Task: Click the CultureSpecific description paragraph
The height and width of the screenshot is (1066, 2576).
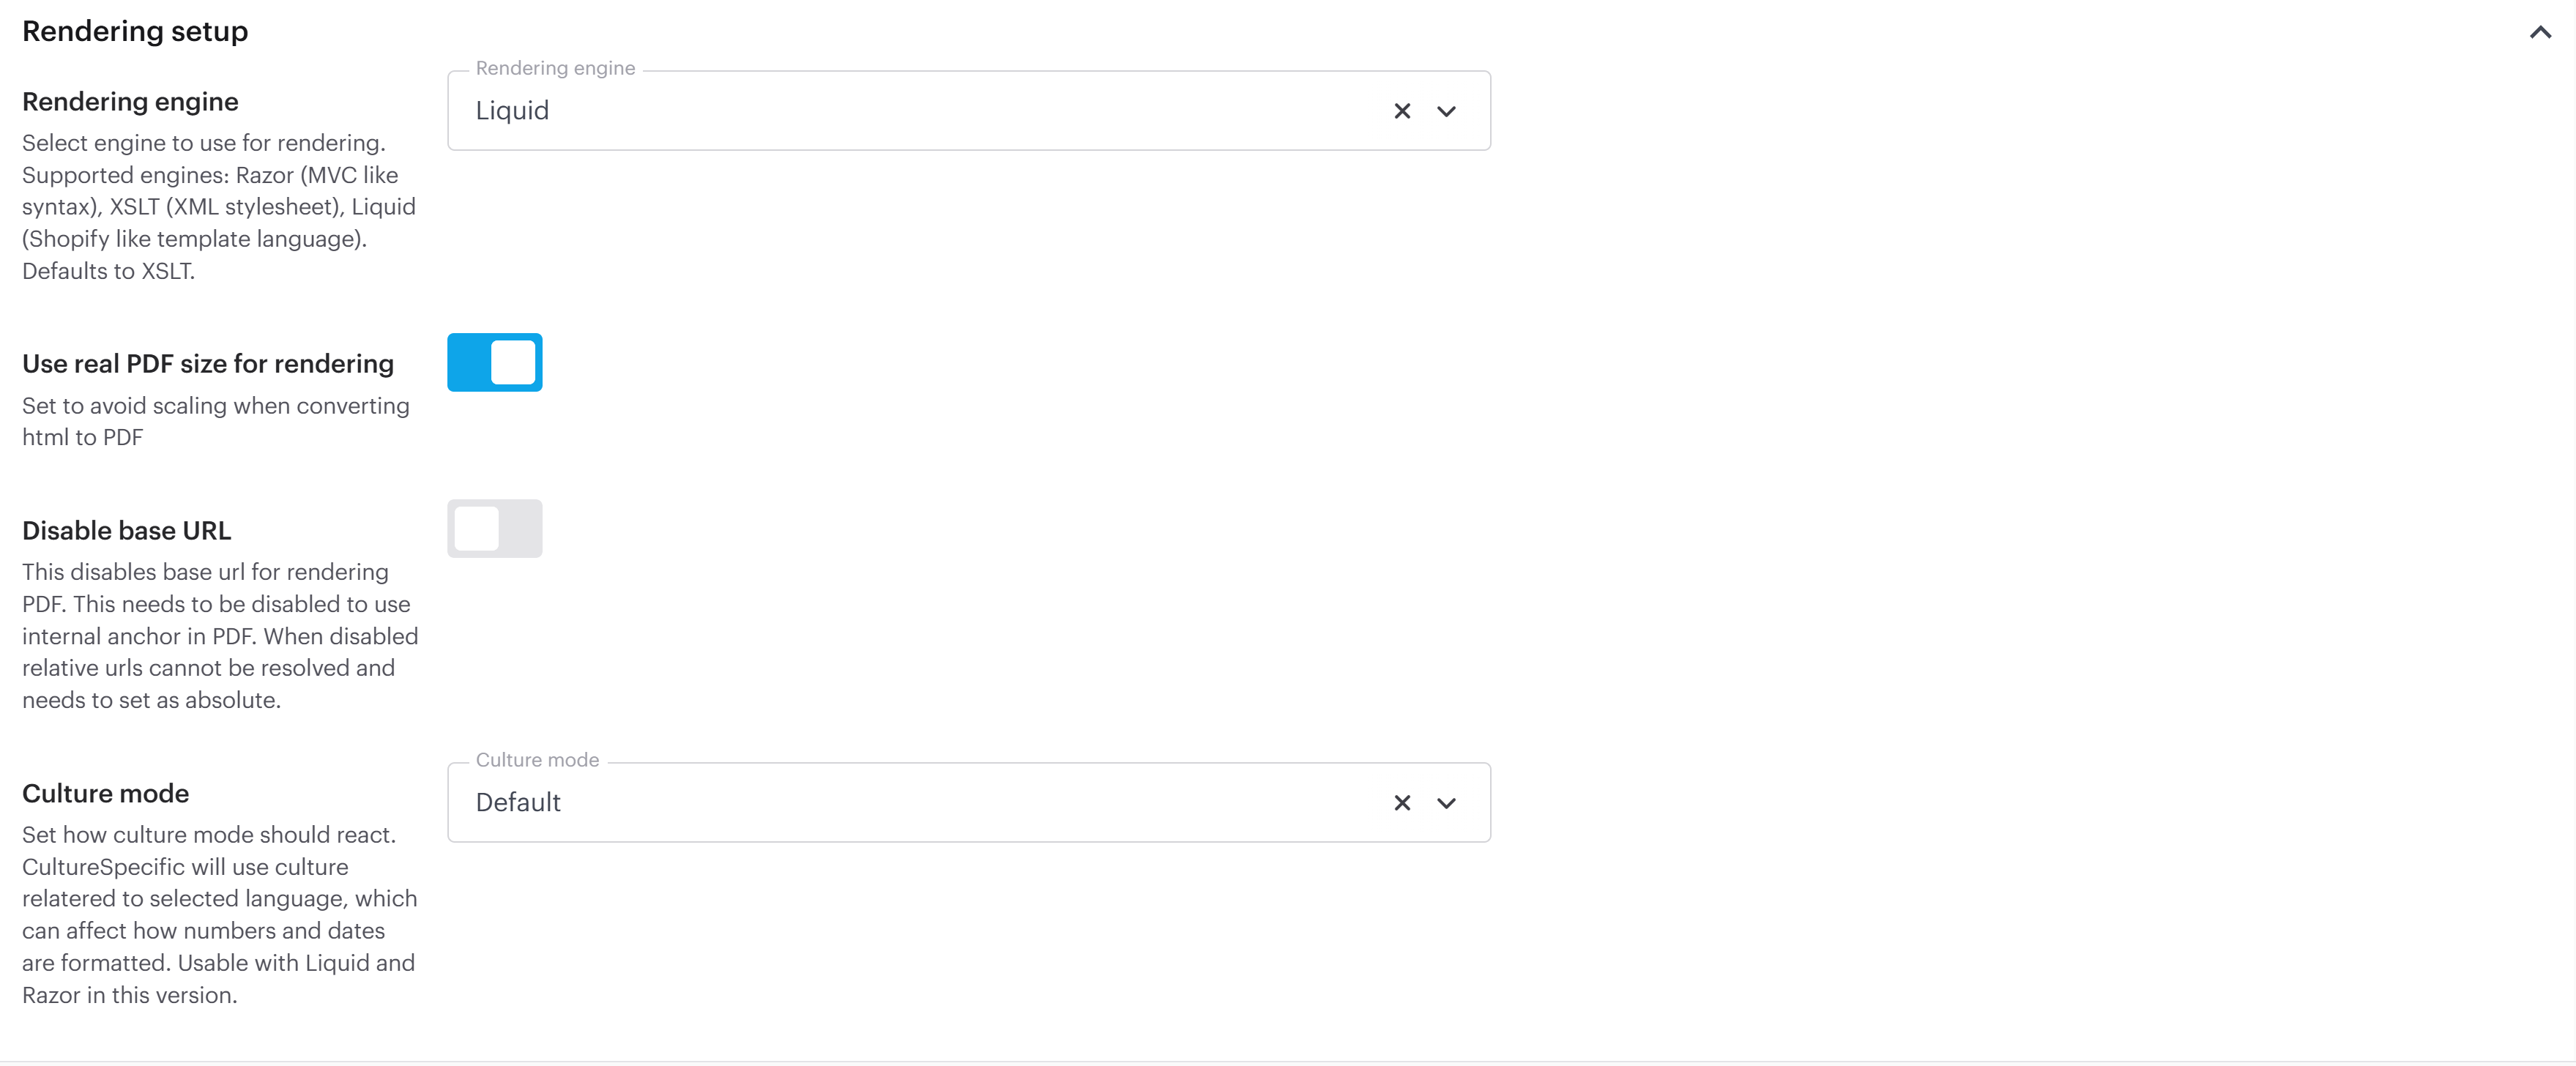Action: (218, 914)
